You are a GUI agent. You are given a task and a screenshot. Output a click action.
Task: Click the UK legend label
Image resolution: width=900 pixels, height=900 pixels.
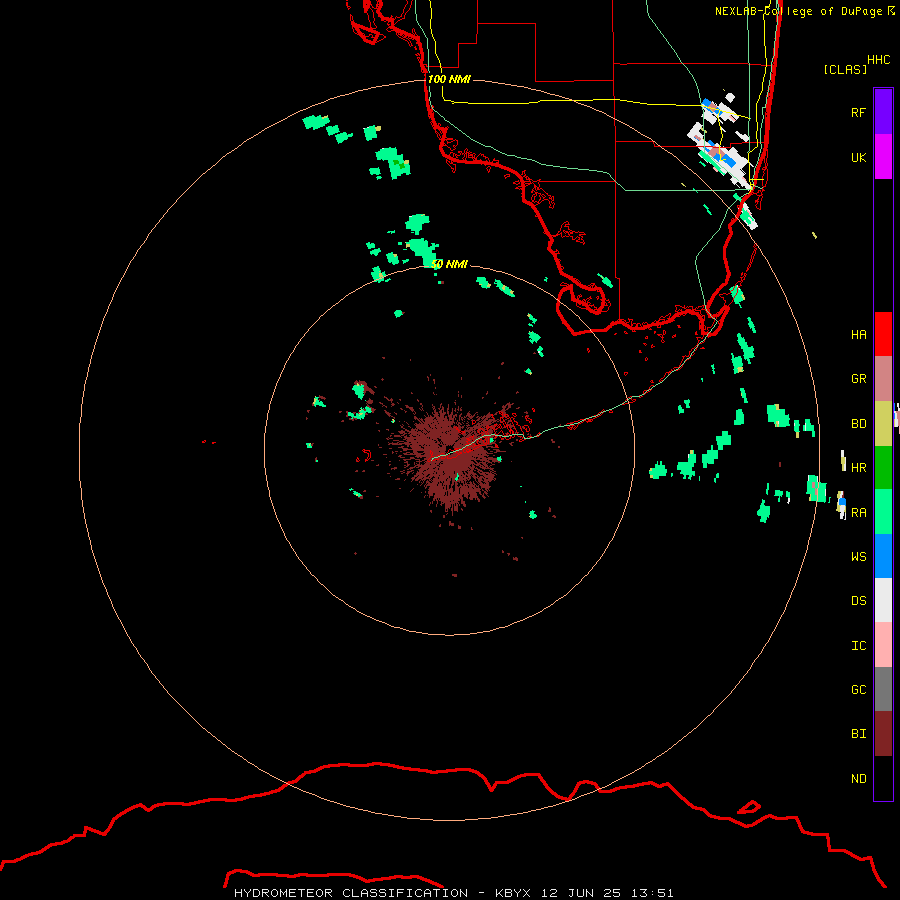coord(858,157)
